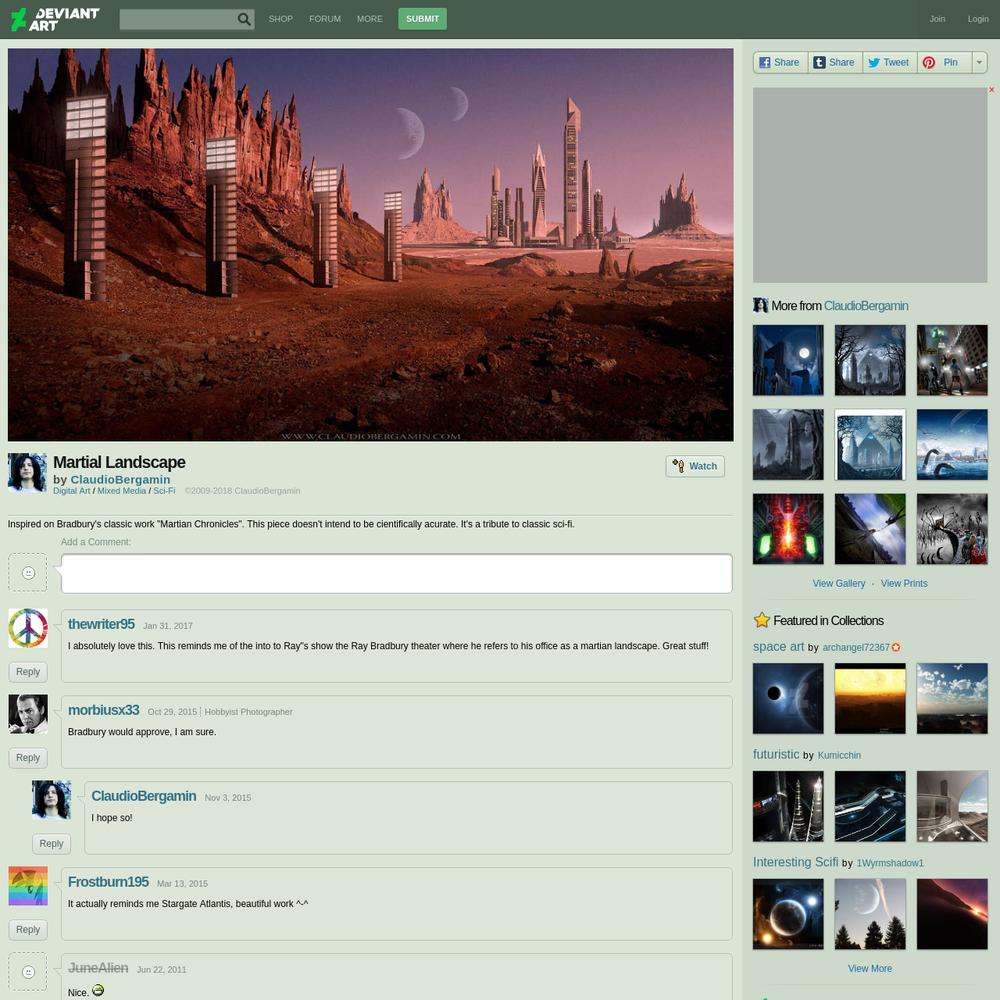
Task: Open the black eclipse thumbnail in space art
Action: coord(788,698)
